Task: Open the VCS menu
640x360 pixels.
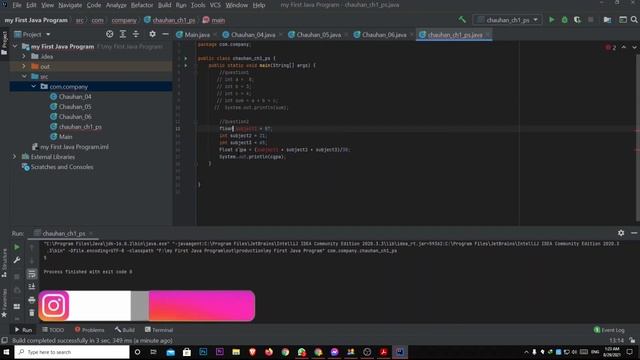Action: click(x=215, y=5)
